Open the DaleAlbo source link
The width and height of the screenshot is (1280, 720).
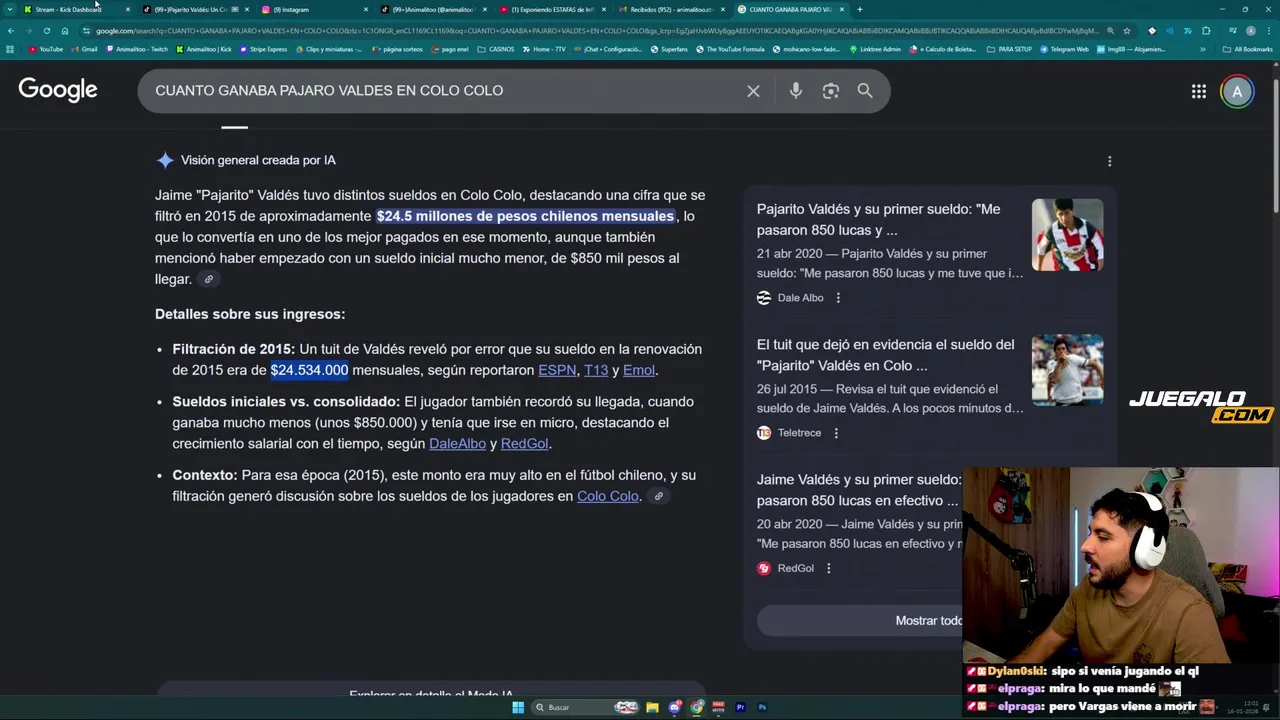tap(457, 444)
